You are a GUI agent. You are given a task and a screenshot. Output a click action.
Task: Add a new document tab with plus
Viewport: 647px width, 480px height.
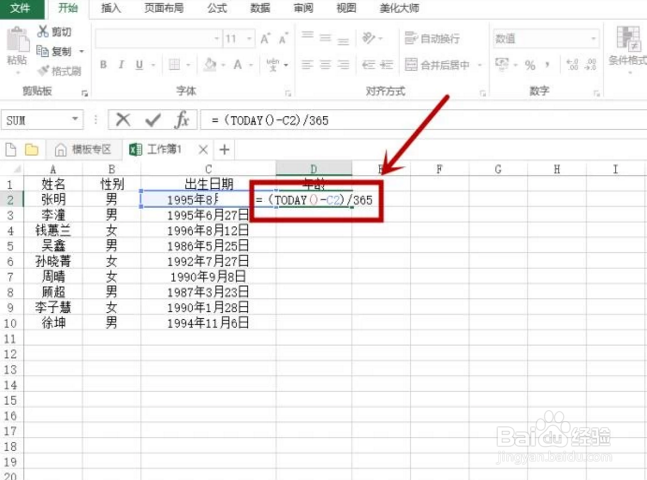(224, 149)
